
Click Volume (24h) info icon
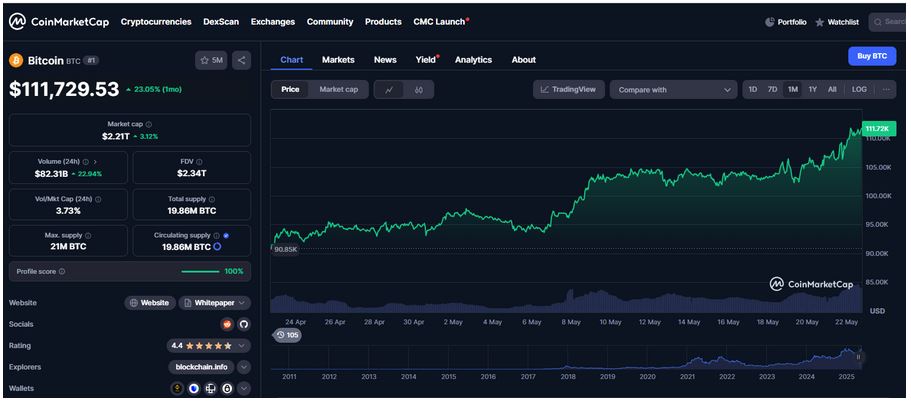pyautogui.click(x=86, y=161)
